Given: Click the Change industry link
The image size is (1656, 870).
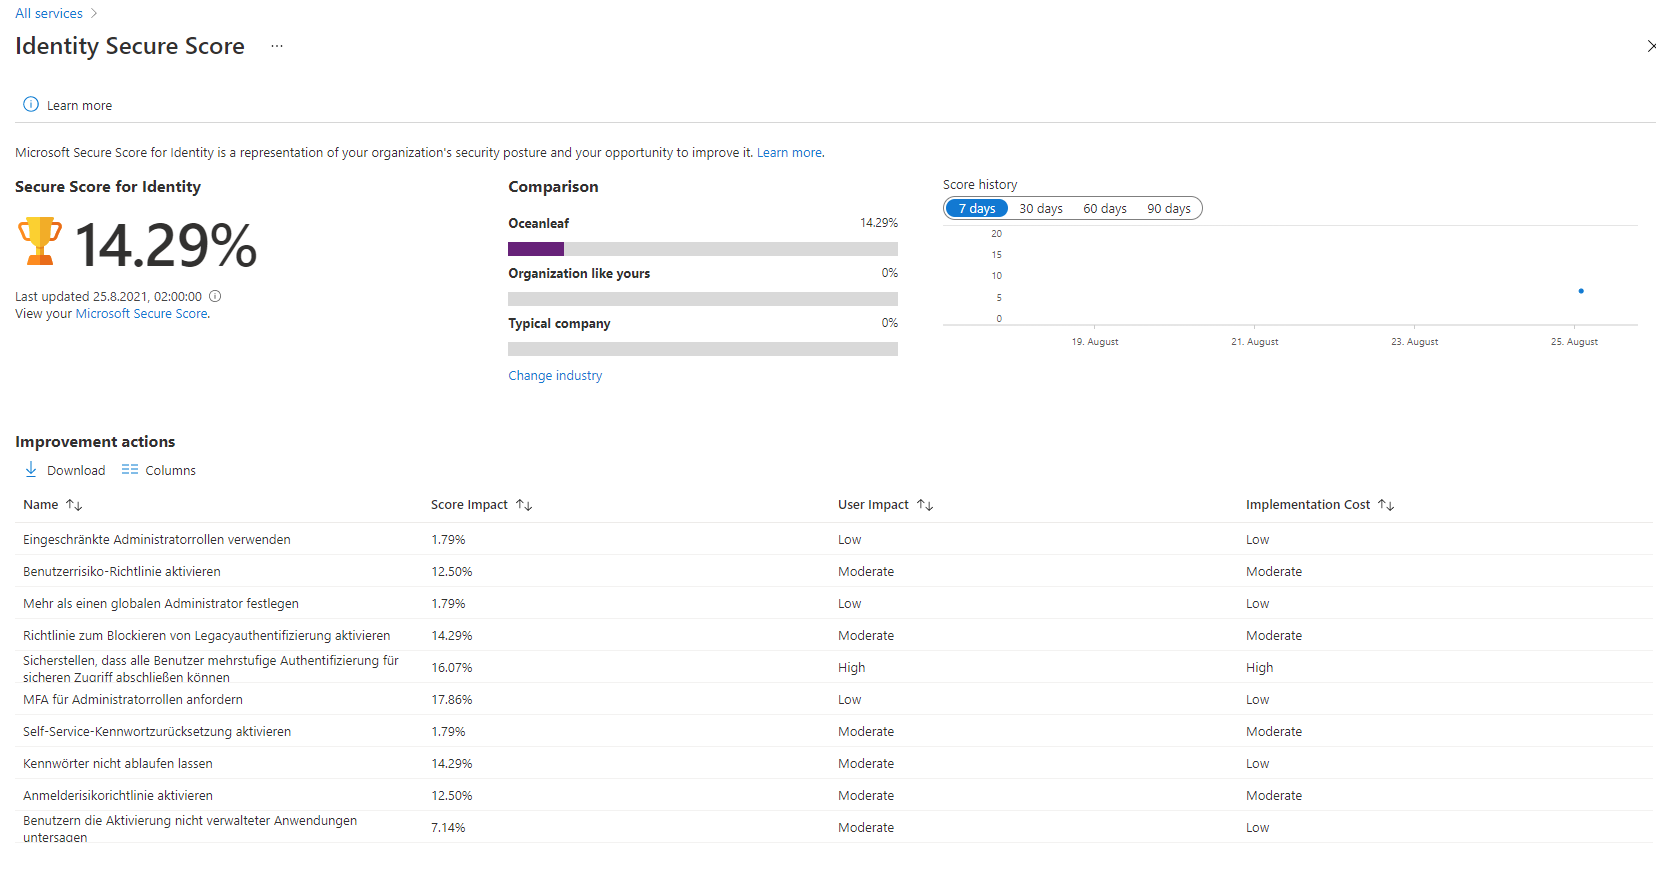Looking at the screenshot, I should point(555,376).
